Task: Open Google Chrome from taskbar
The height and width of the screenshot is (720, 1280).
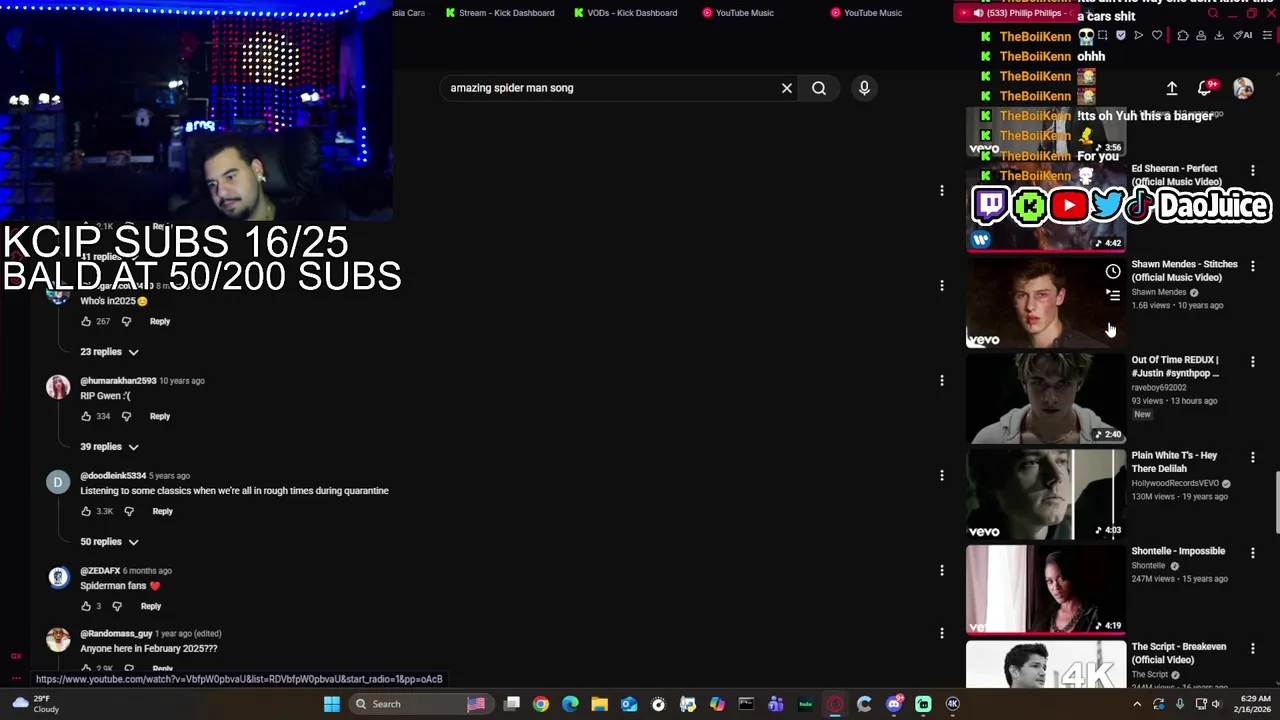Action: pyautogui.click(x=541, y=704)
